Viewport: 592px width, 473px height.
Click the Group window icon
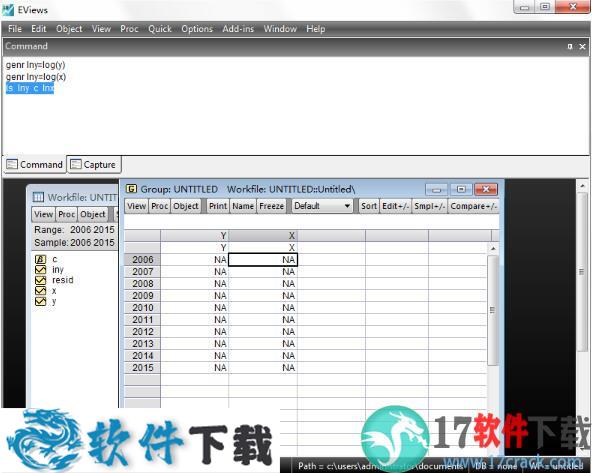point(131,189)
